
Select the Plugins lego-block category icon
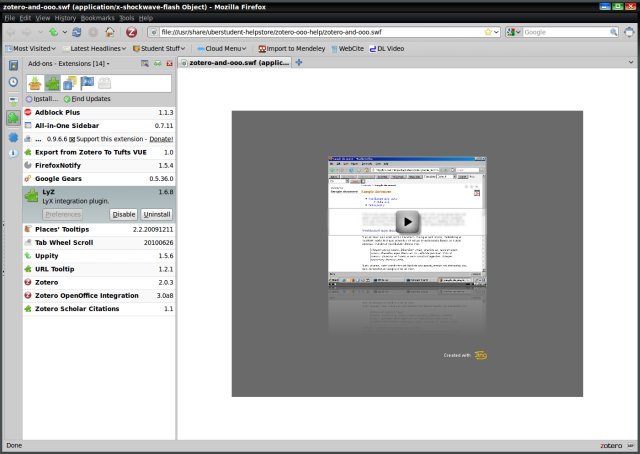104,83
